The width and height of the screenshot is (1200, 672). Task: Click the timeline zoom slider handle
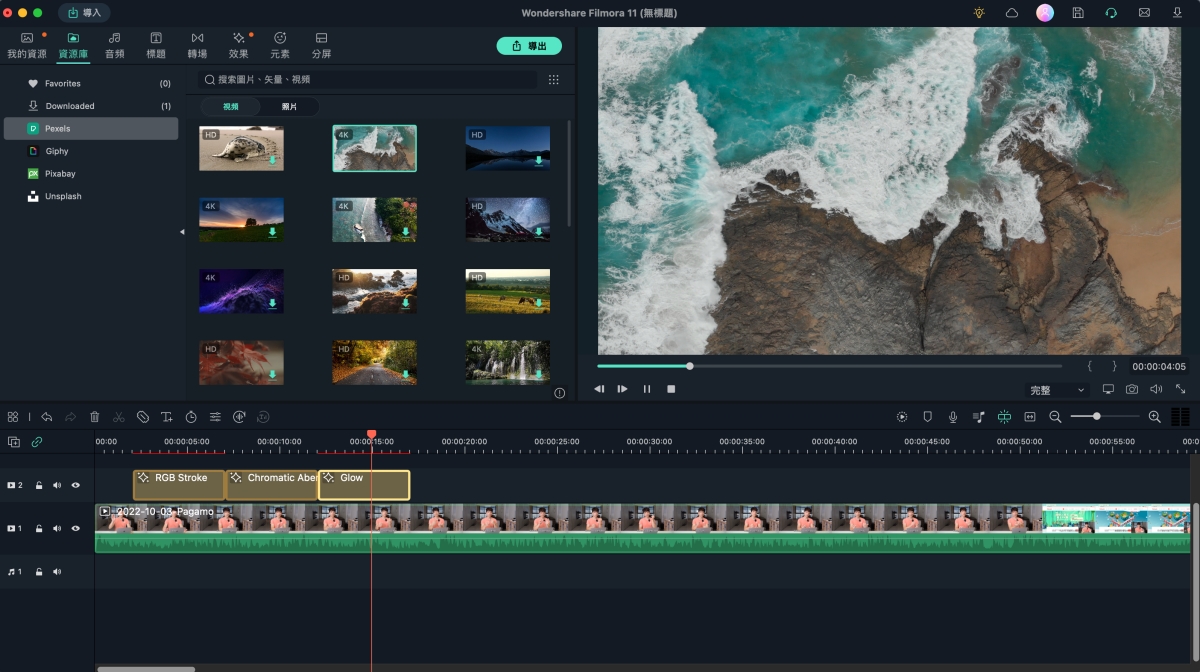pyautogui.click(x=1097, y=416)
